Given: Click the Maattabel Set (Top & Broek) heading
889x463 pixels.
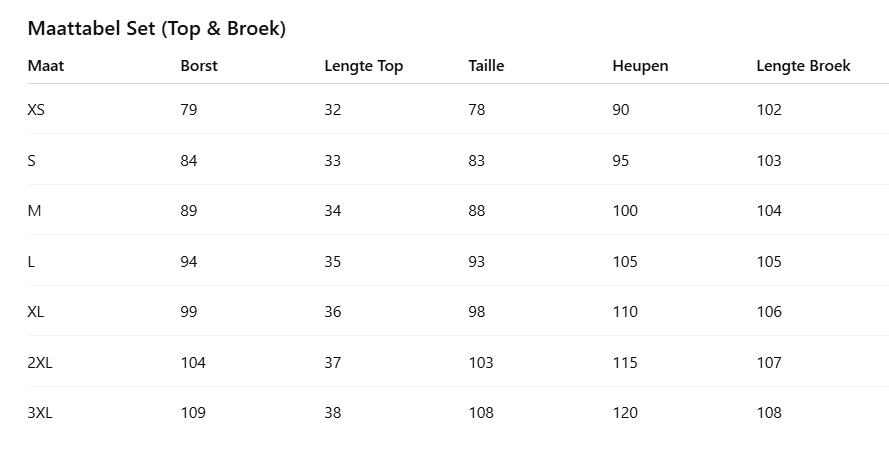Looking at the screenshot, I should (x=157, y=29).
